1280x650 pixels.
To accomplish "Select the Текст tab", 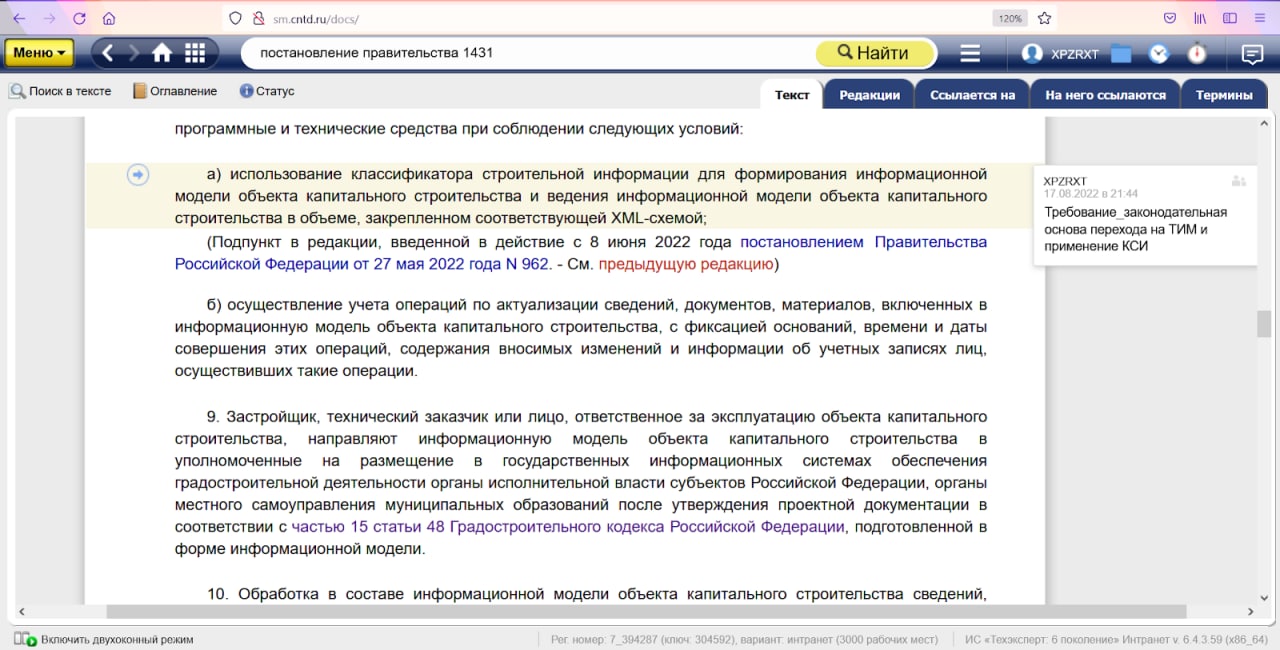I will tap(792, 94).
